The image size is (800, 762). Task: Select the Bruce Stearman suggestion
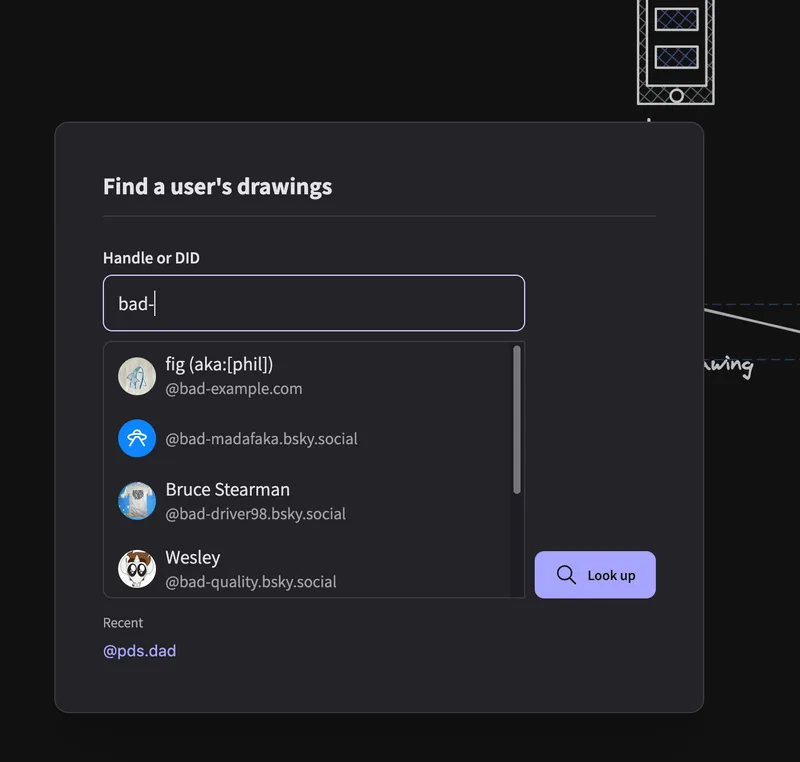coord(309,501)
